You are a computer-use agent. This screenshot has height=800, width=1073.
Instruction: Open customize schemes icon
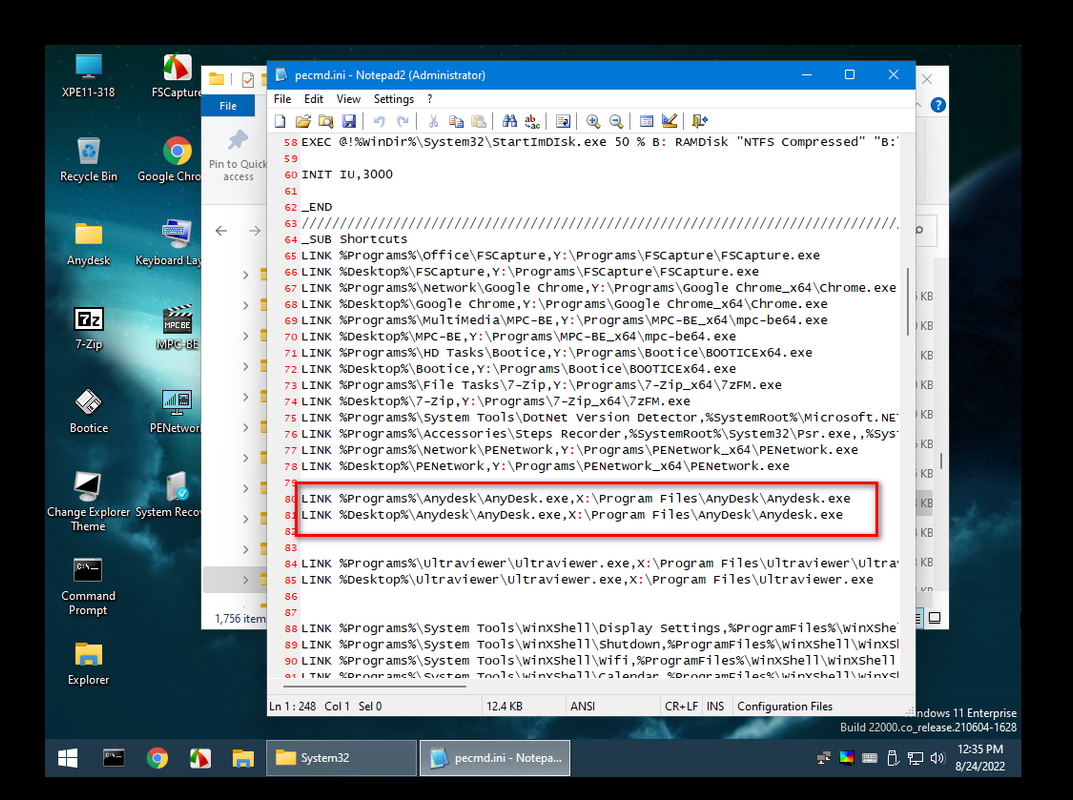tap(669, 121)
